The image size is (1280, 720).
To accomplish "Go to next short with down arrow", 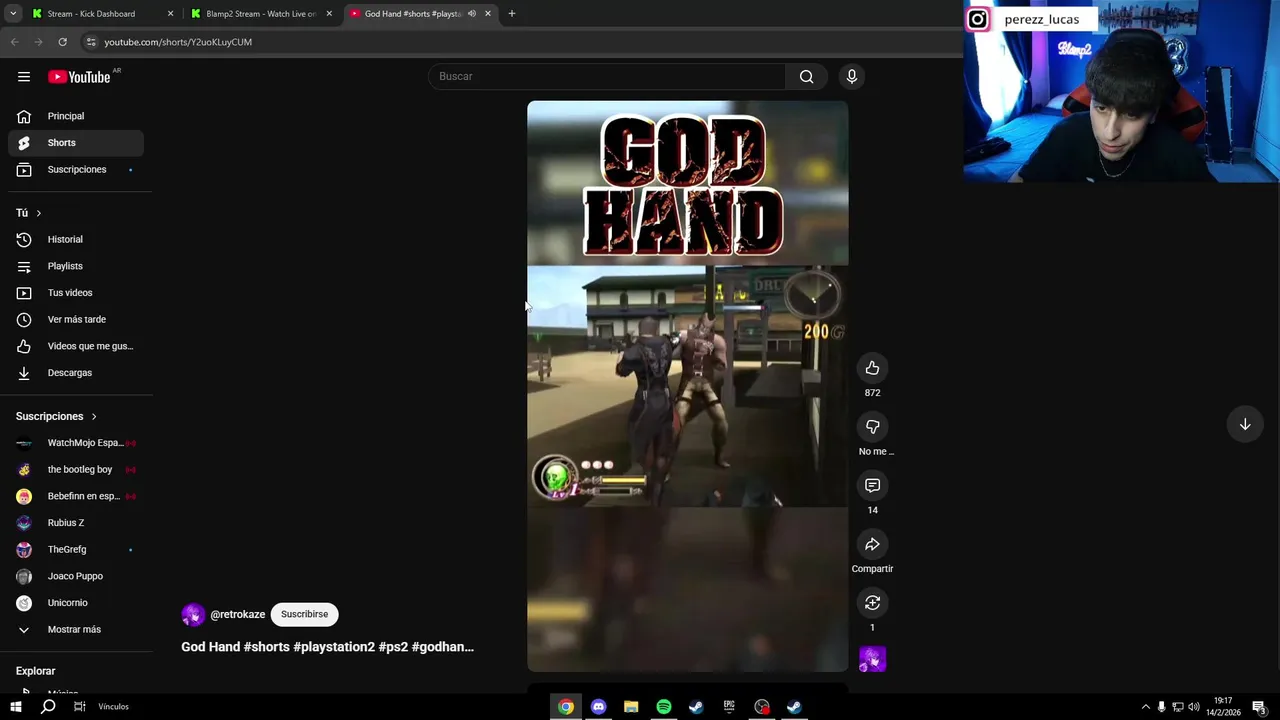I will click(1245, 424).
